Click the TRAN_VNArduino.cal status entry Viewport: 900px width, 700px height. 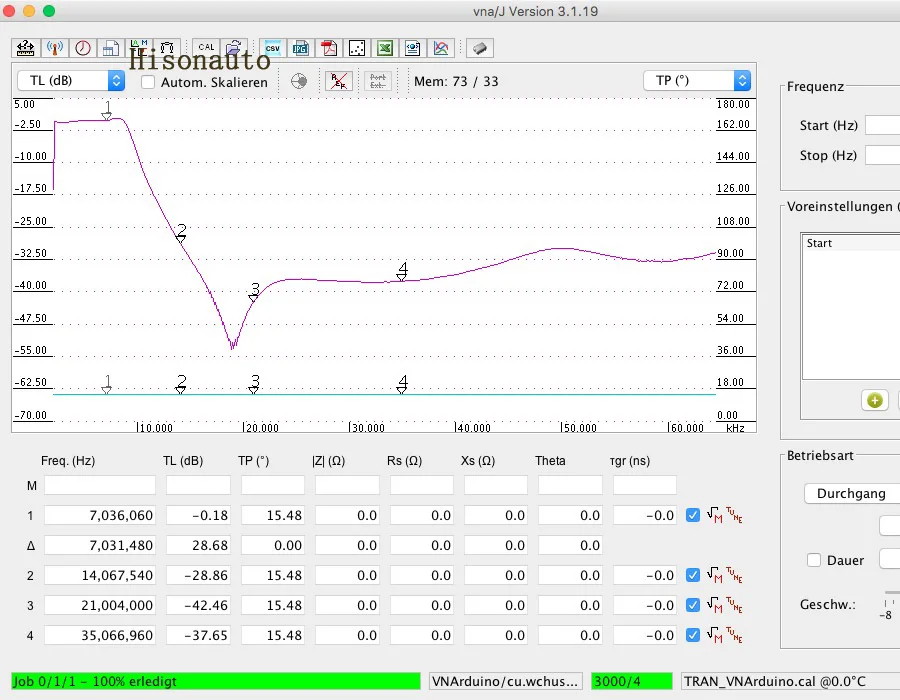790,681
